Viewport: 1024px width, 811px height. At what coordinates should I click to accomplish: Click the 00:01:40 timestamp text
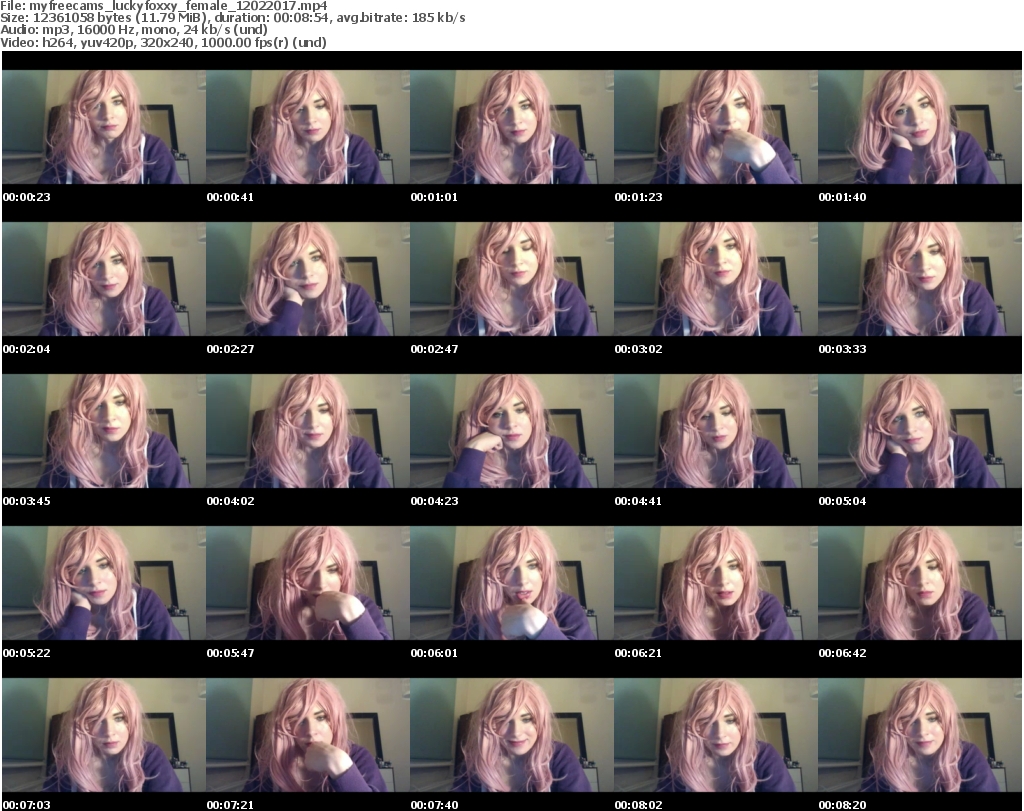pos(842,197)
